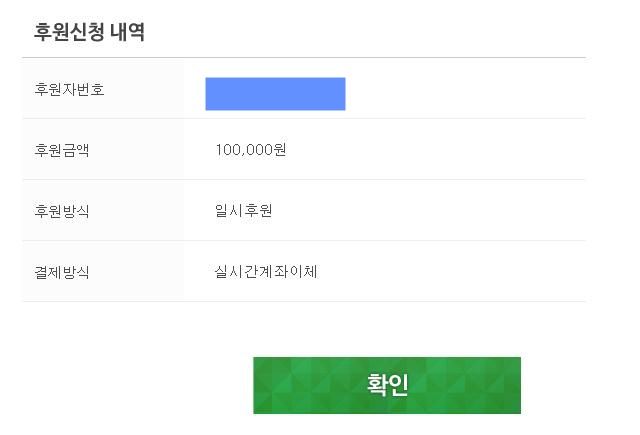Click the white 확인 text on the button
The width and height of the screenshot is (640, 435).
[387, 384]
